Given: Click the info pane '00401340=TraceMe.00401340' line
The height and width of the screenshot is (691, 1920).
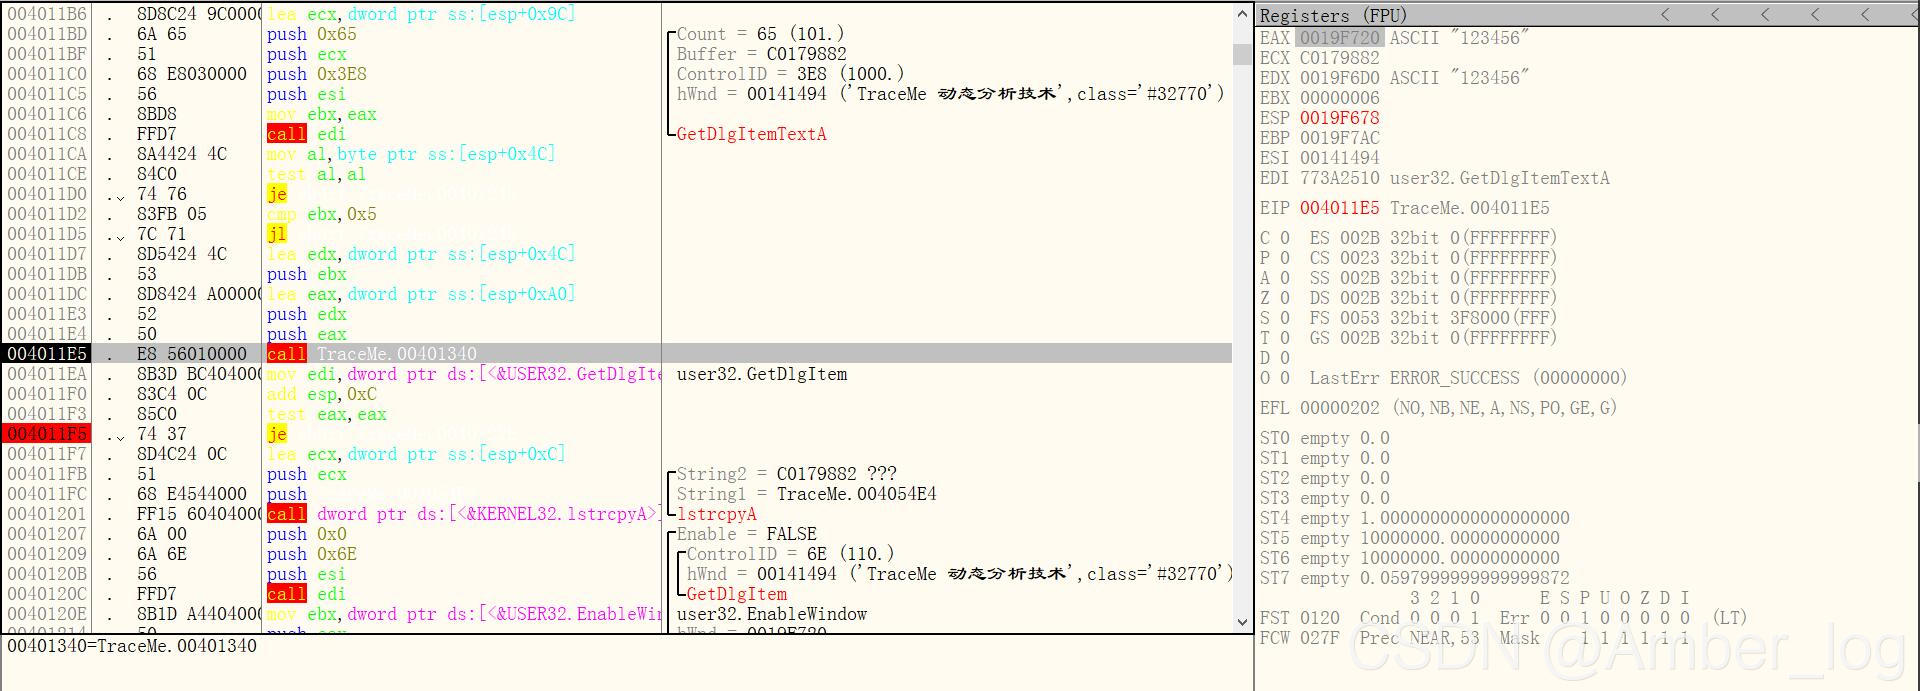Looking at the screenshot, I should (x=132, y=646).
